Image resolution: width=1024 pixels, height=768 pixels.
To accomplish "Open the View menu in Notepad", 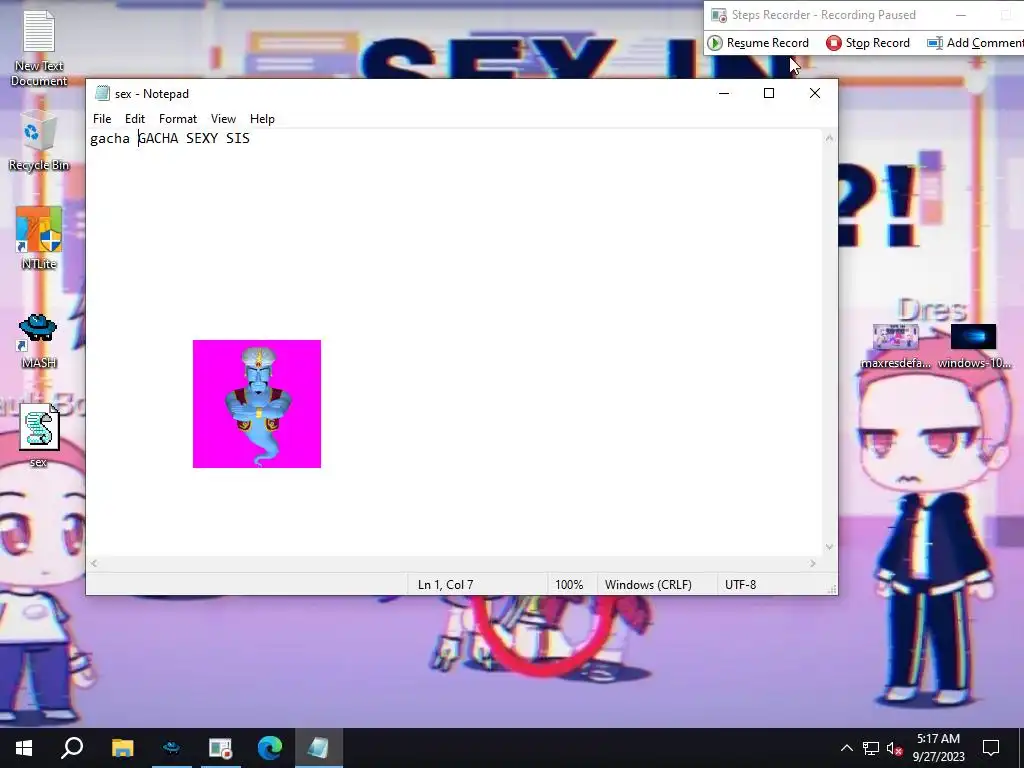I will click(223, 119).
